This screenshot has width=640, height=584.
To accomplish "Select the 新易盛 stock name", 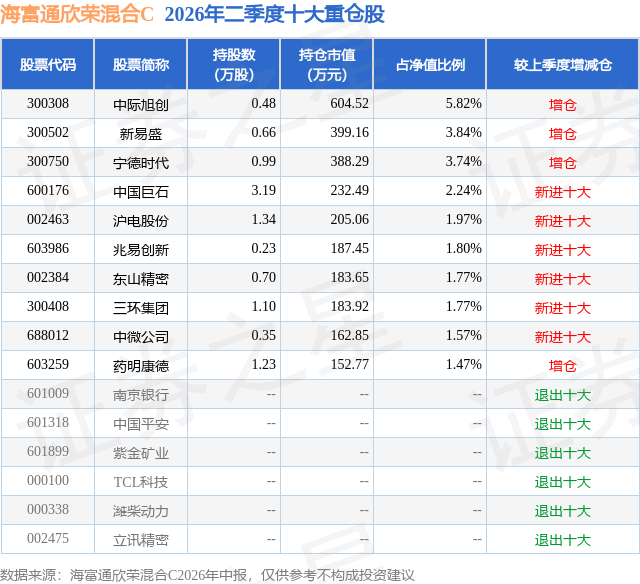I will (x=141, y=134).
